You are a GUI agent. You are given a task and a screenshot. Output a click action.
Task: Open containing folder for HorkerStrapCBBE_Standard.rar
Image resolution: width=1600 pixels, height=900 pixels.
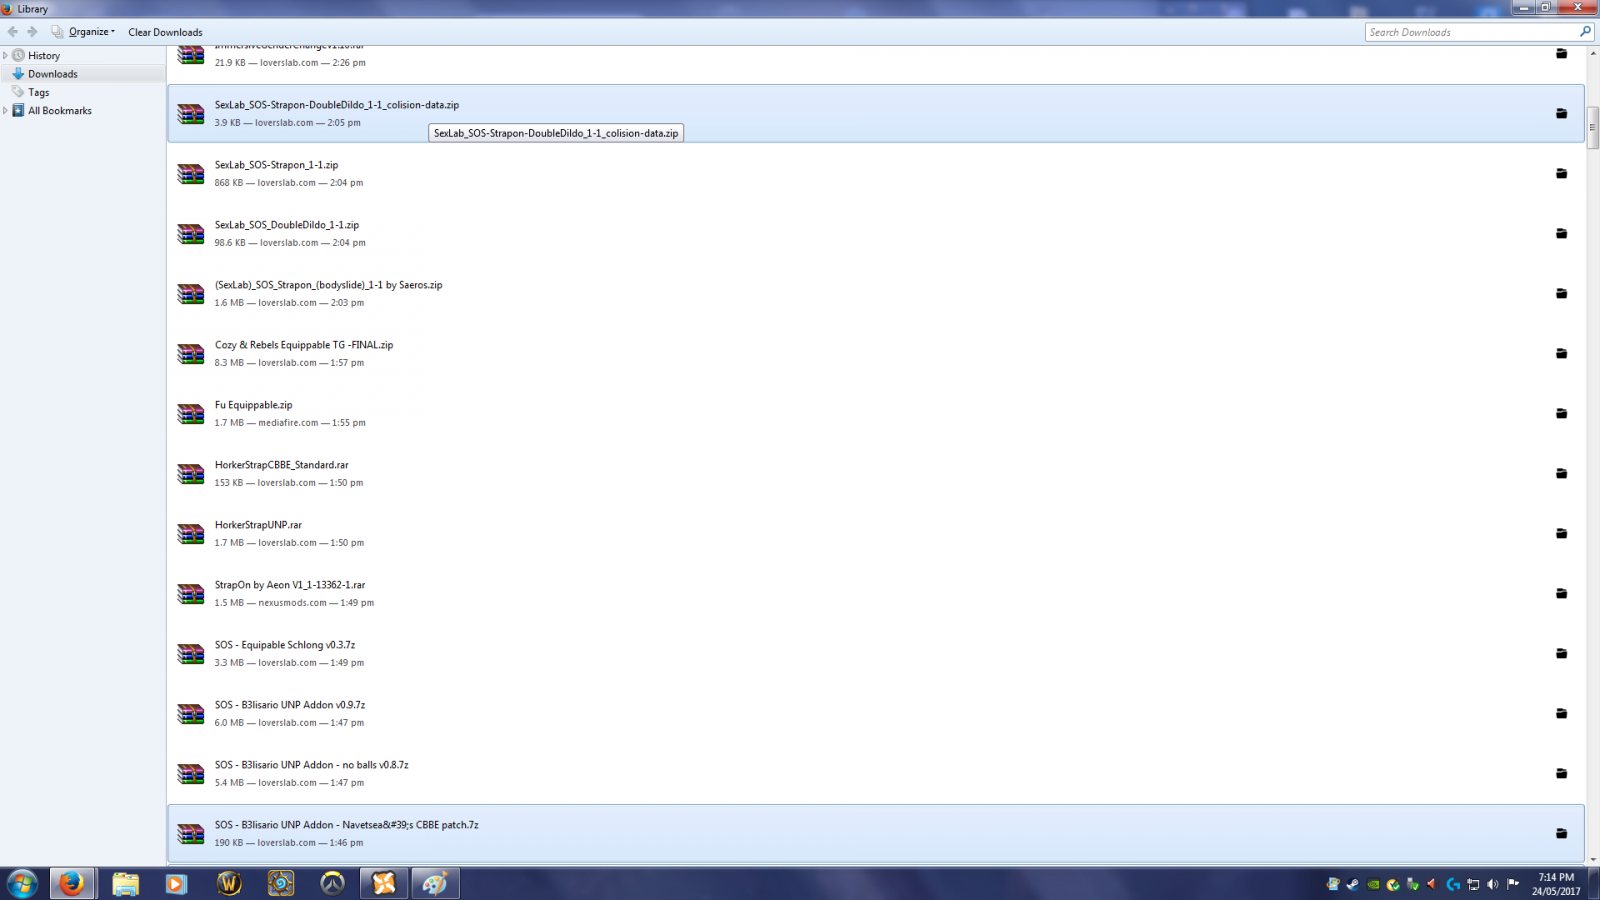click(x=1561, y=473)
